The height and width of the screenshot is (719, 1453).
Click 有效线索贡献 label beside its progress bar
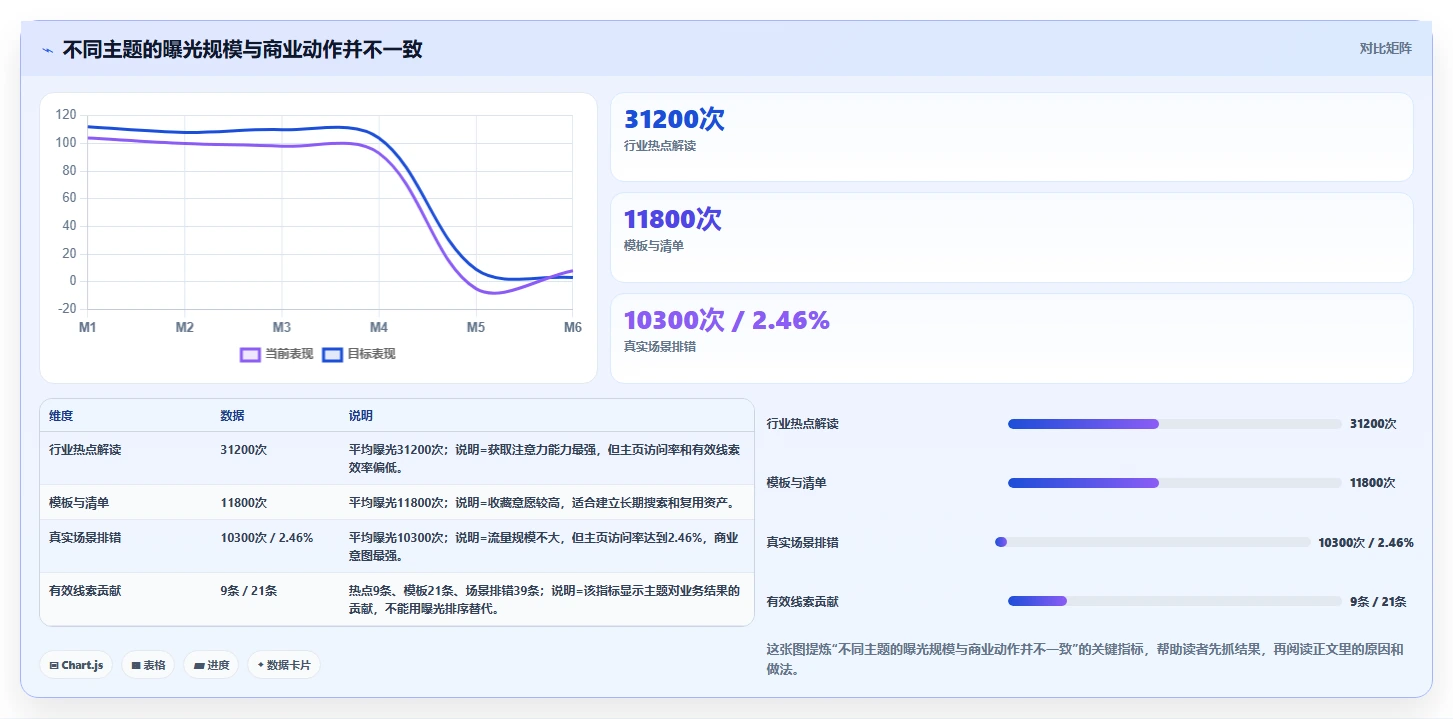click(x=803, y=601)
